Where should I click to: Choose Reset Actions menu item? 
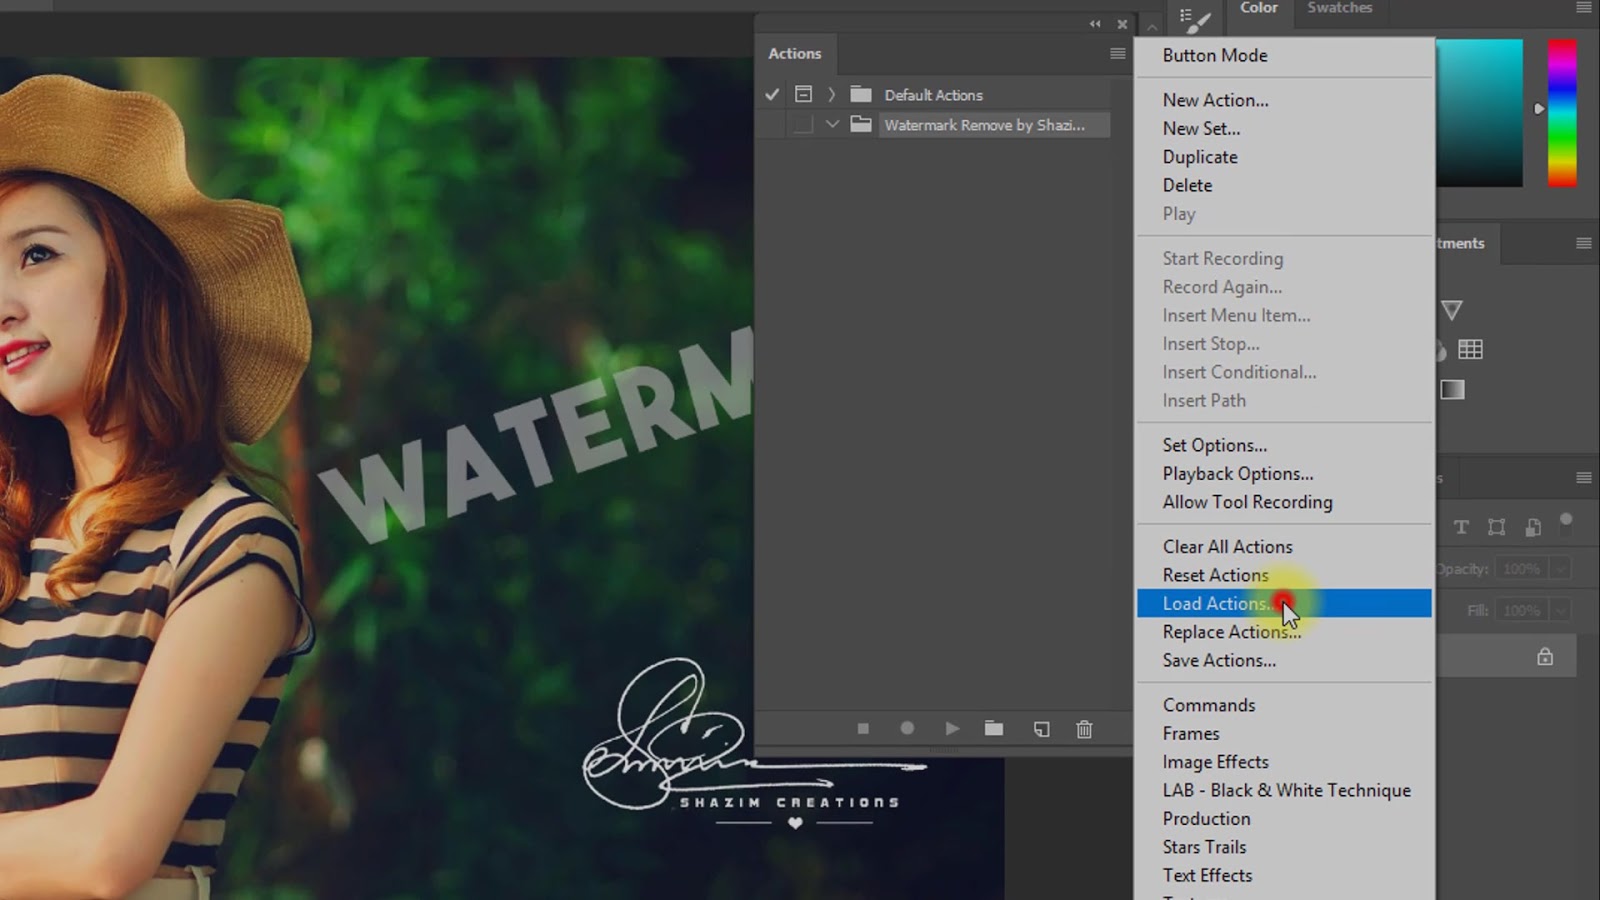(1284, 575)
